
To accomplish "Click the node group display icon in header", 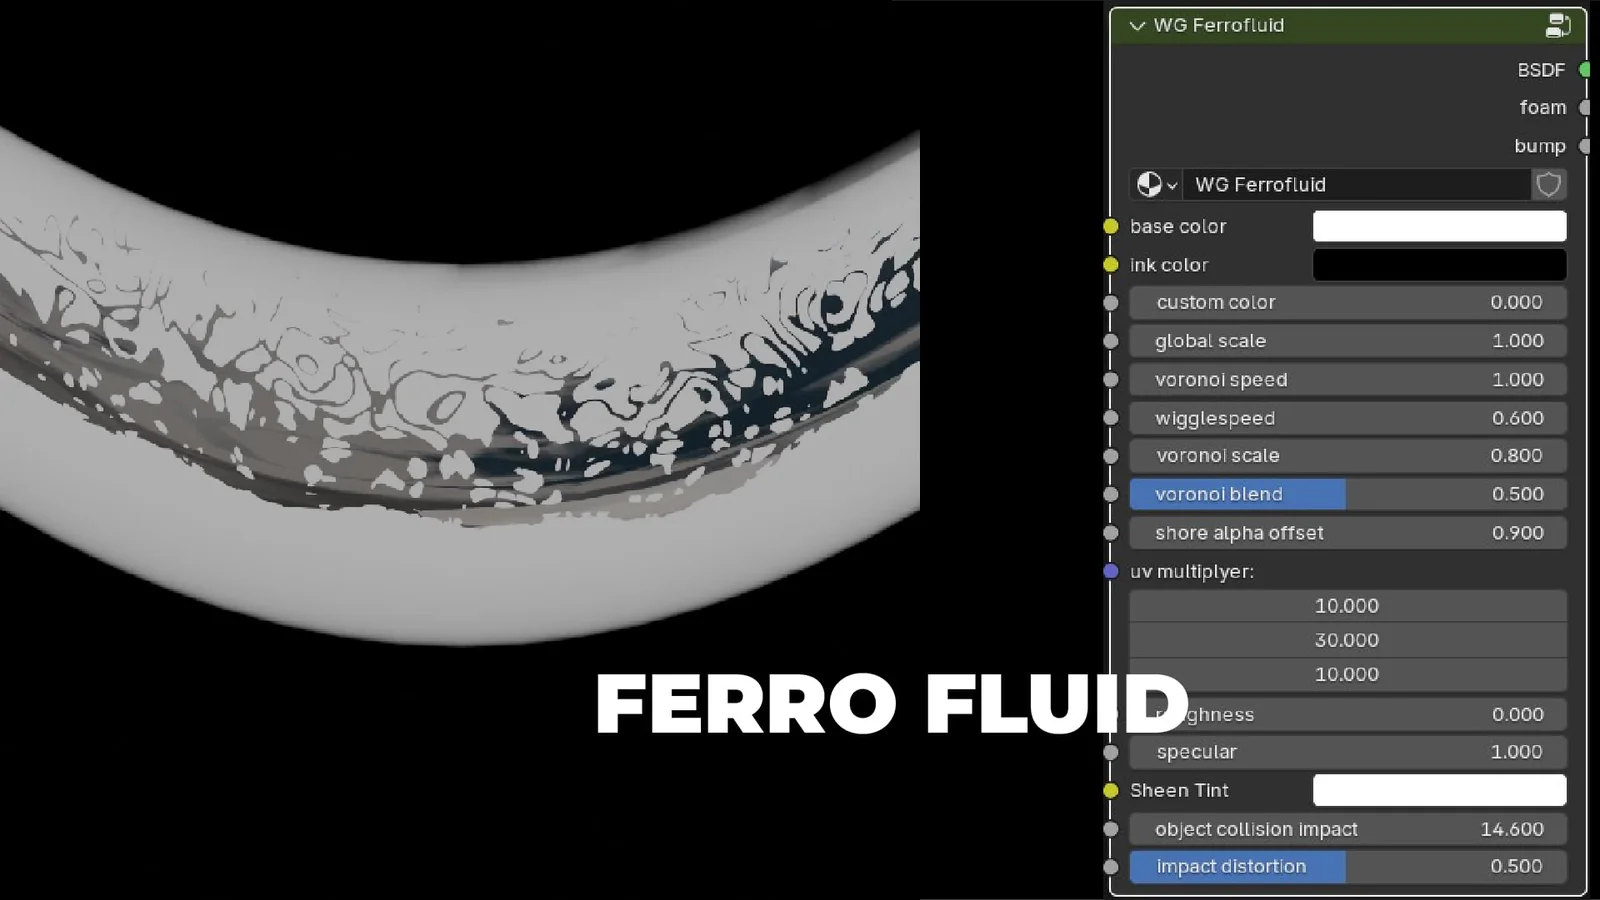I will (1557, 25).
